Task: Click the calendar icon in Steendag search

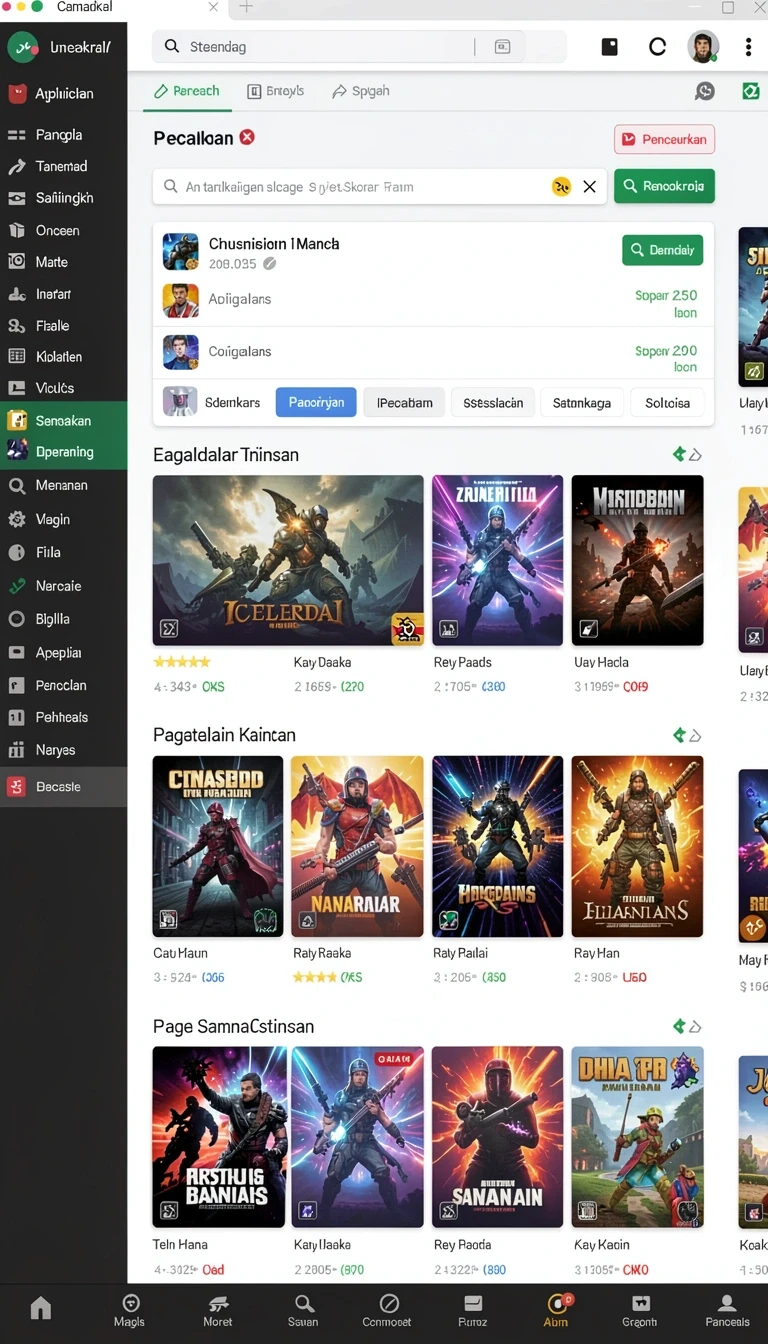Action: click(502, 47)
